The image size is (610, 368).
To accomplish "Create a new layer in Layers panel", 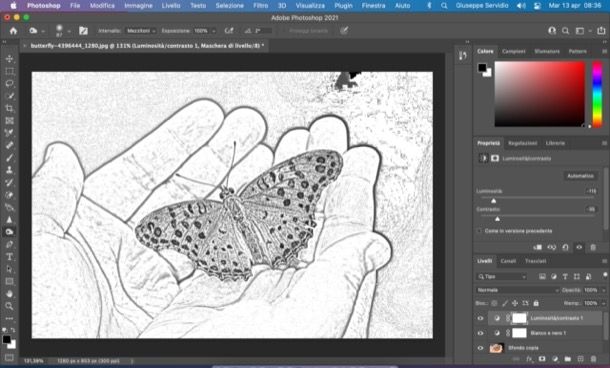I will pos(580,359).
